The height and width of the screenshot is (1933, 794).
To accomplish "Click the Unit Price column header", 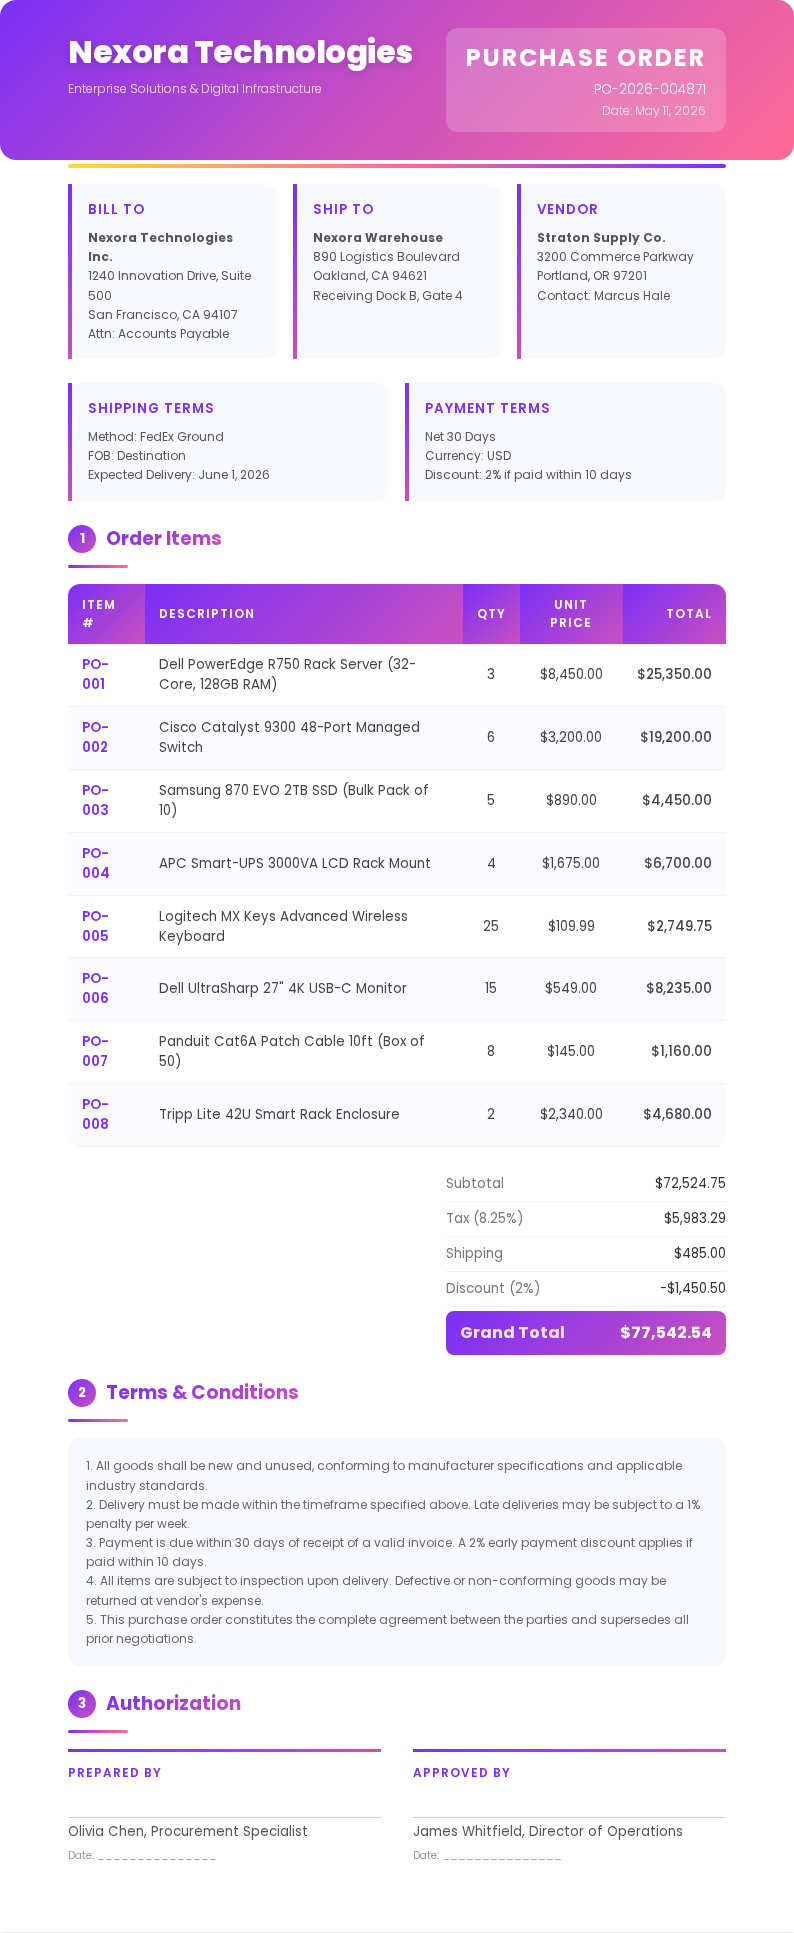I will tap(571, 614).
